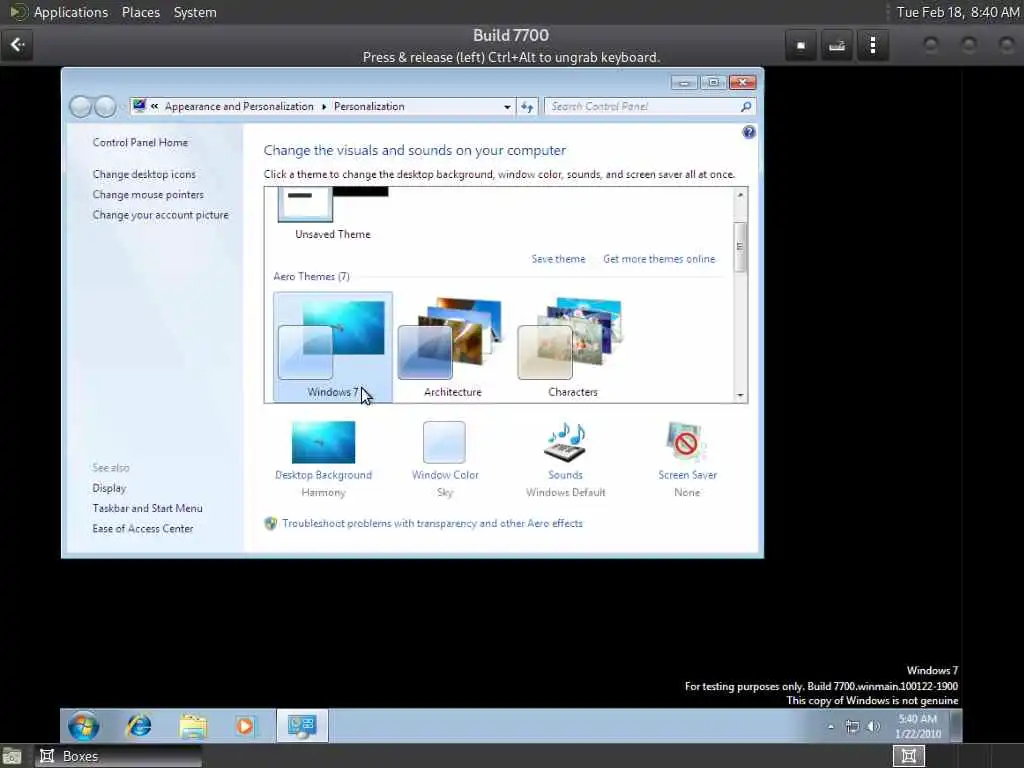Image resolution: width=1024 pixels, height=768 pixels.
Task: Select the Unsaved Theme thumbnail
Action: [x=332, y=214]
